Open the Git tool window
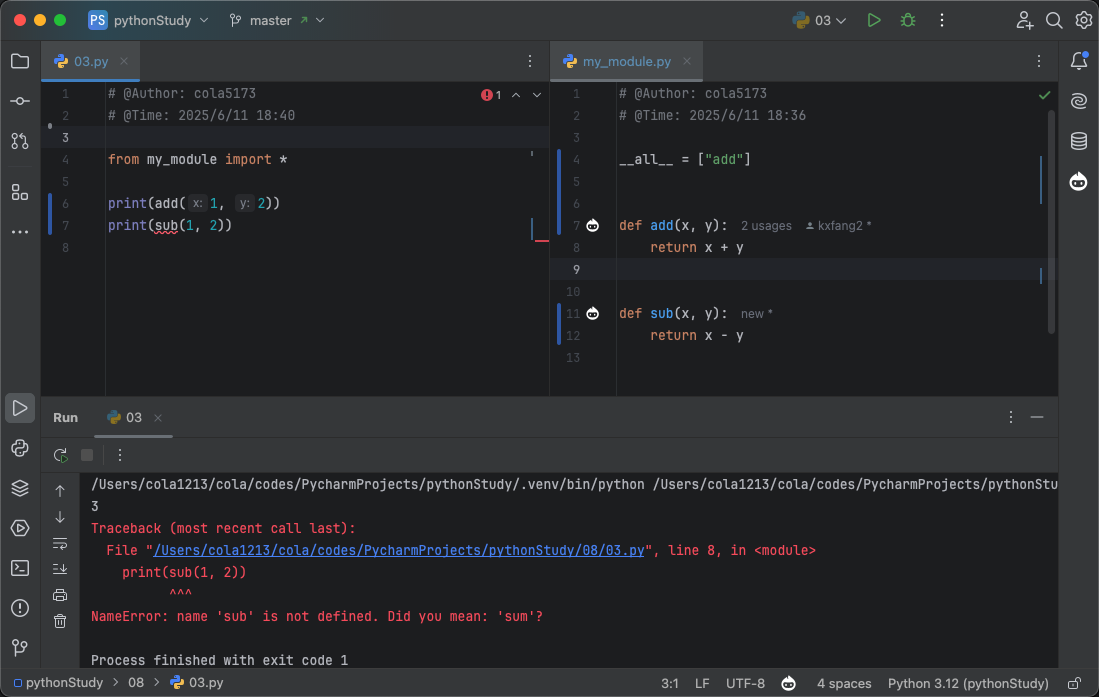 point(20,647)
